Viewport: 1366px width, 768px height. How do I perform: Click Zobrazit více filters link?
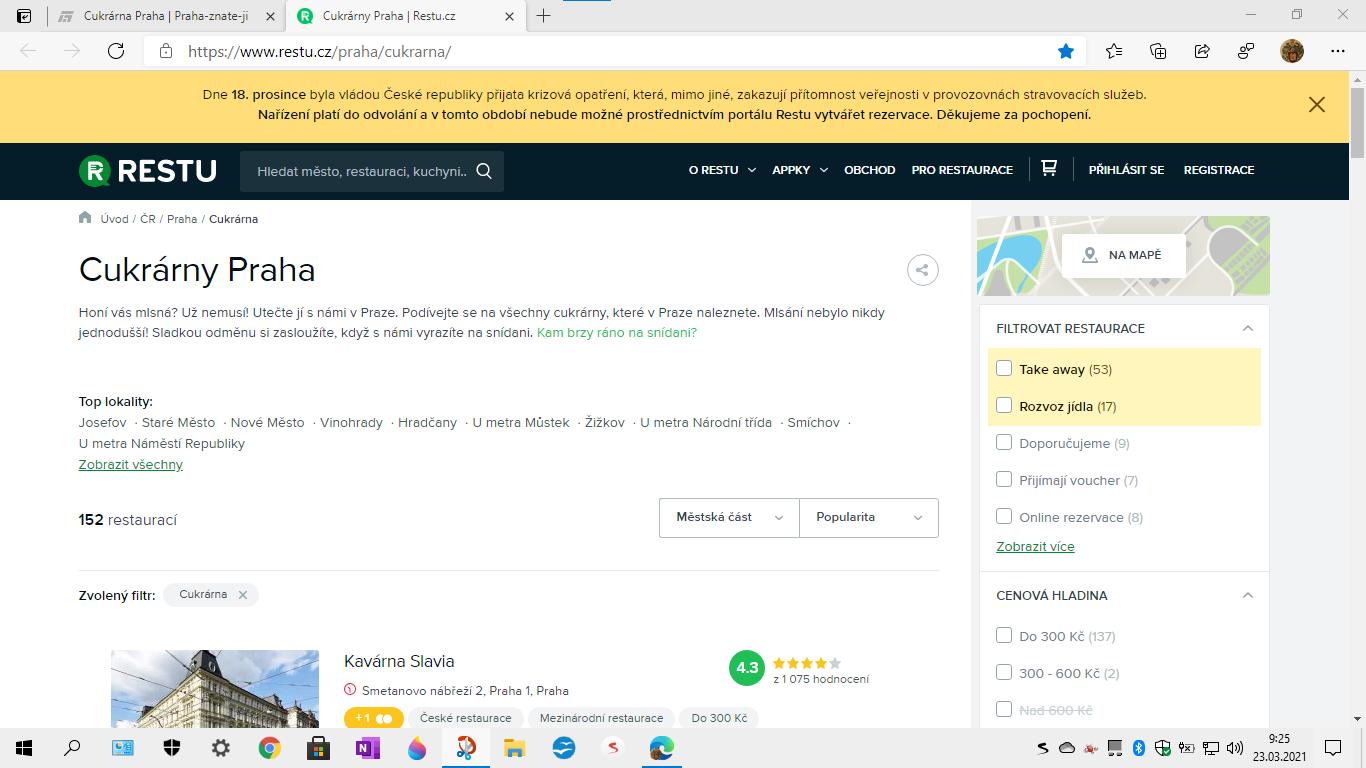(x=1035, y=547)
